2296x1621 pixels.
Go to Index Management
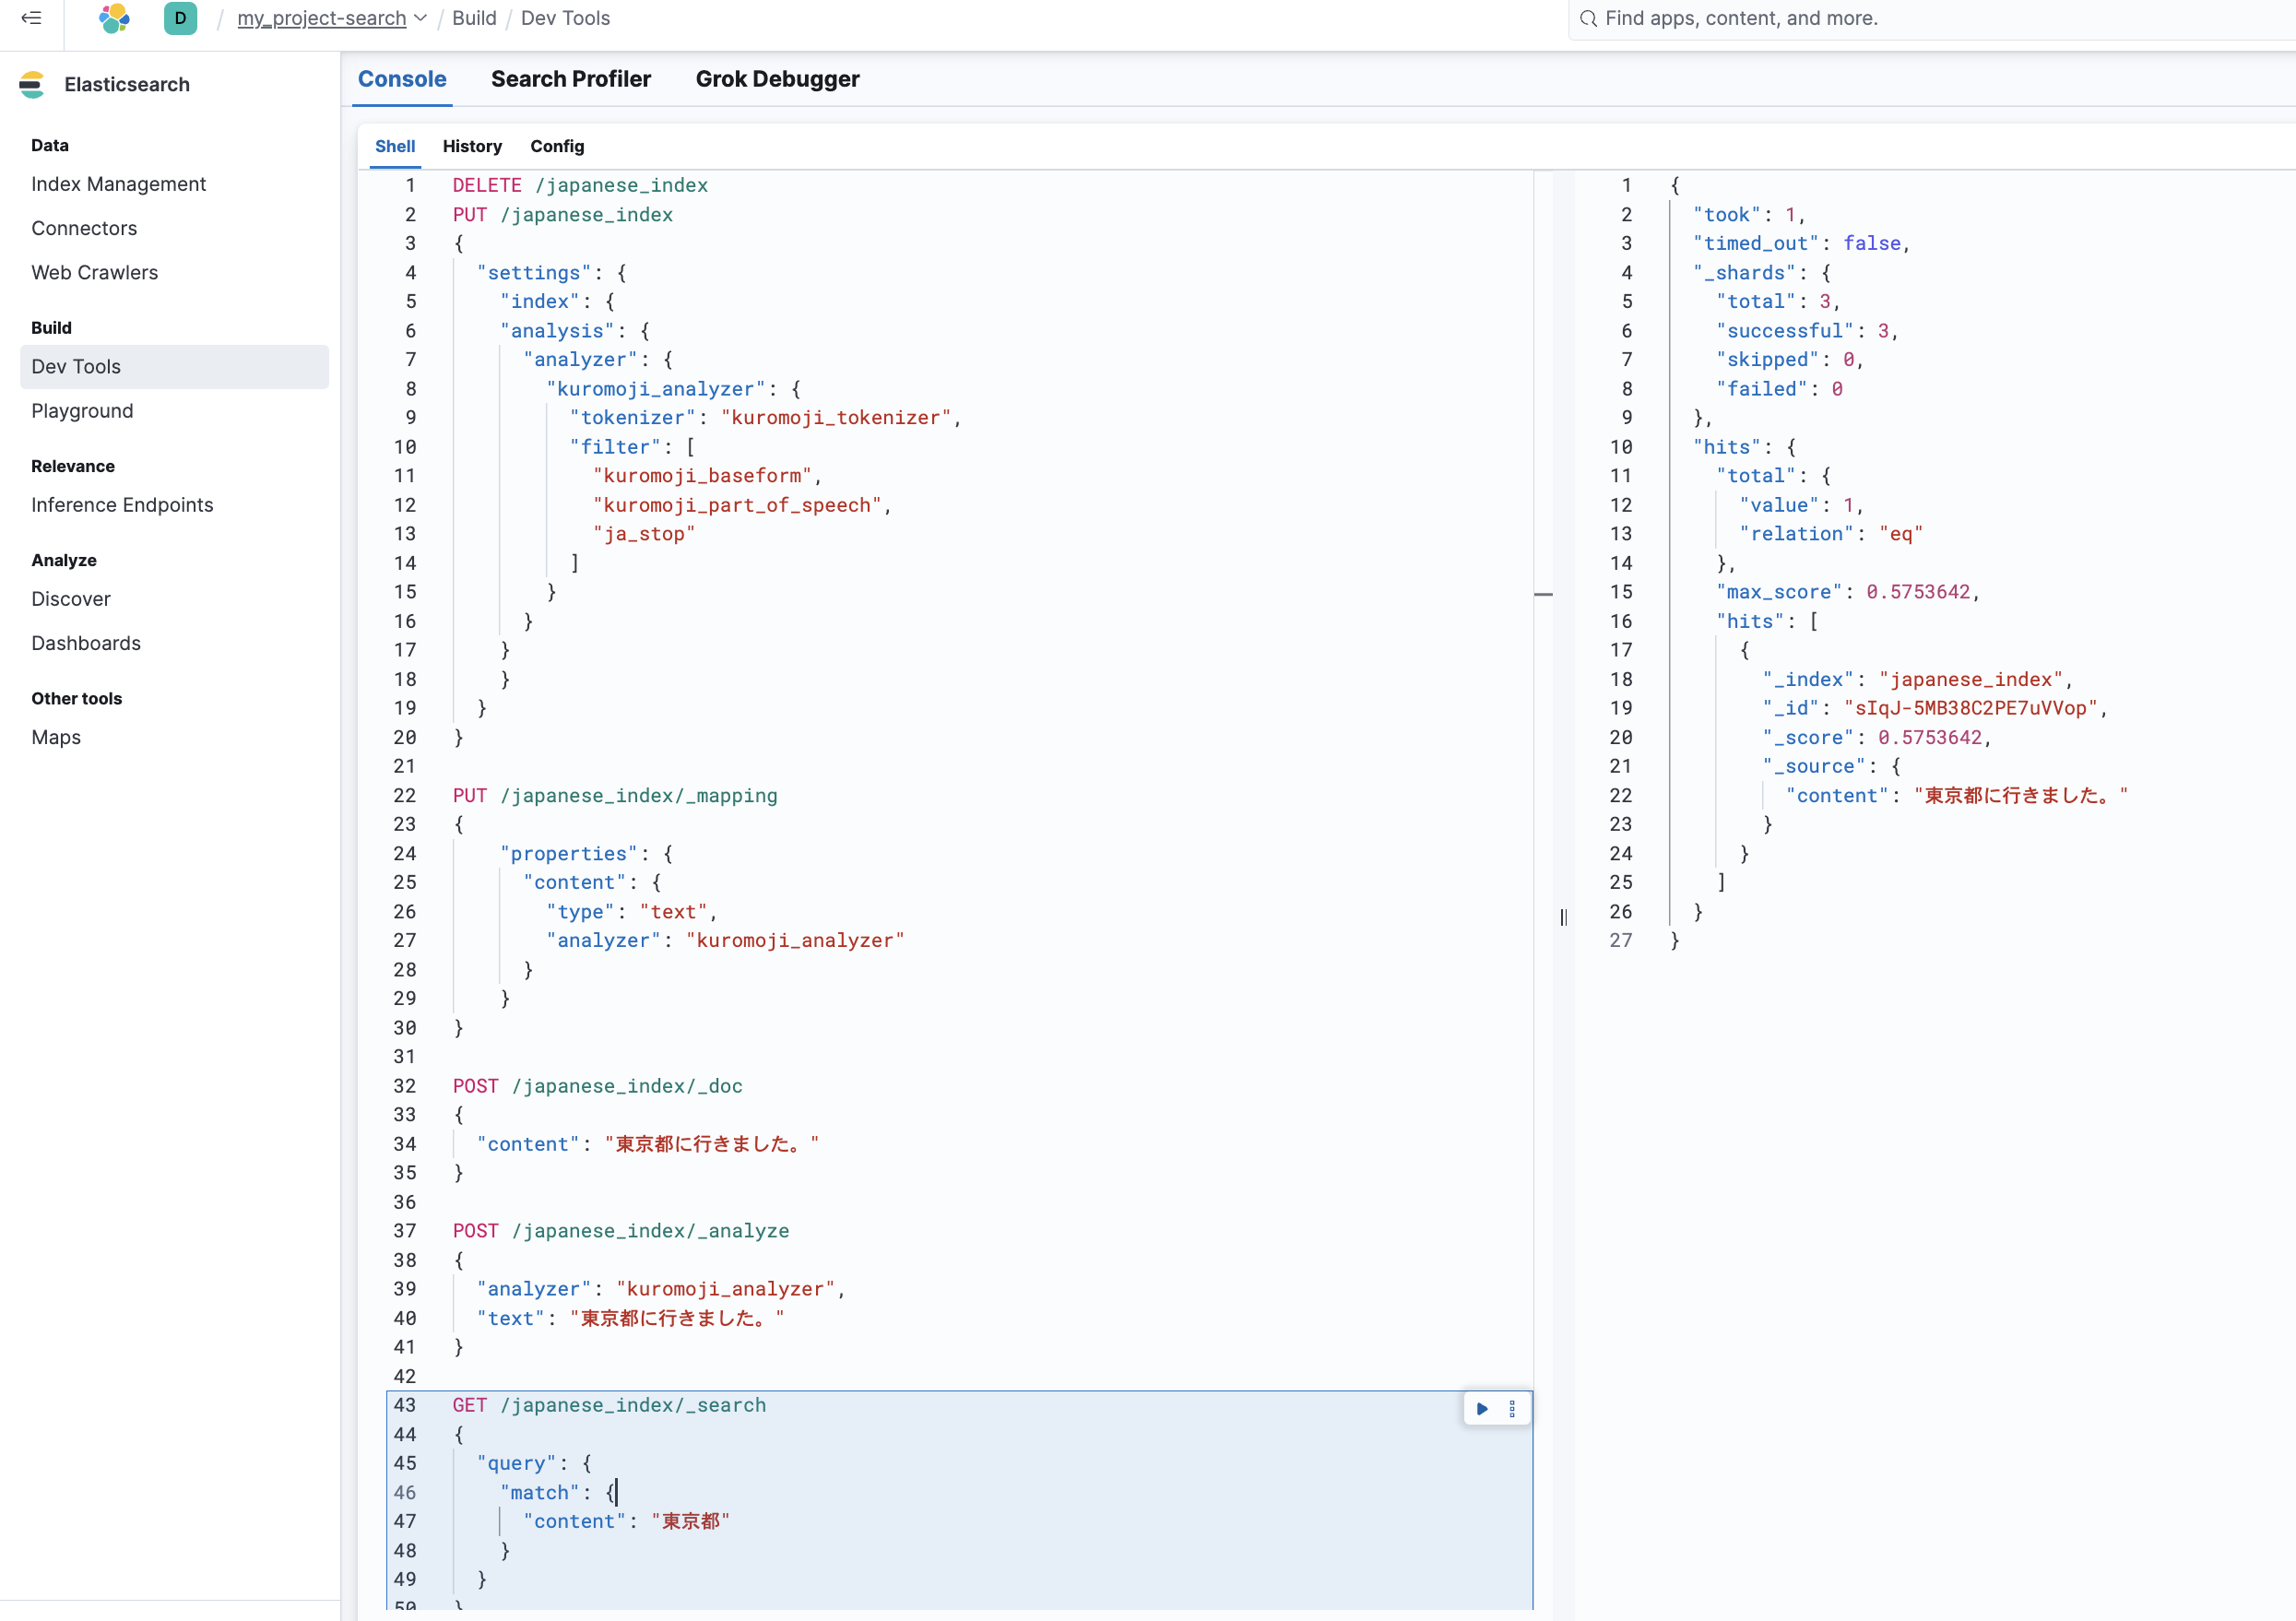pos(118,184)
